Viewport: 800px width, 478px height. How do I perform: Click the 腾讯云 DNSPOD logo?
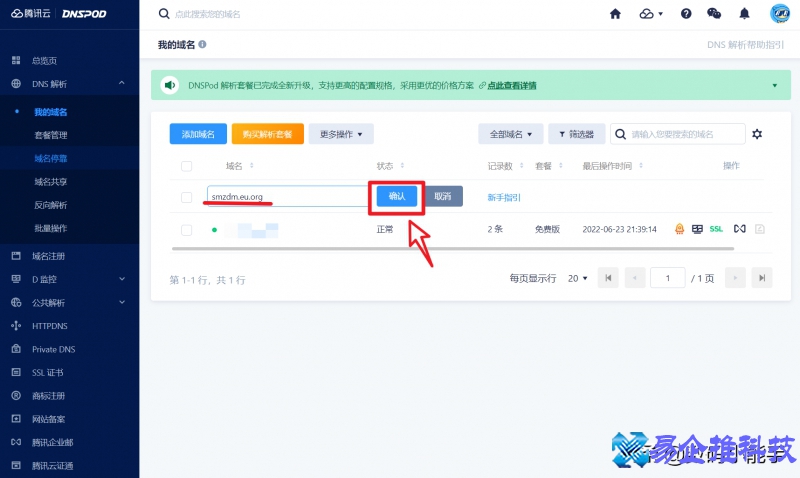coord(59,14)
